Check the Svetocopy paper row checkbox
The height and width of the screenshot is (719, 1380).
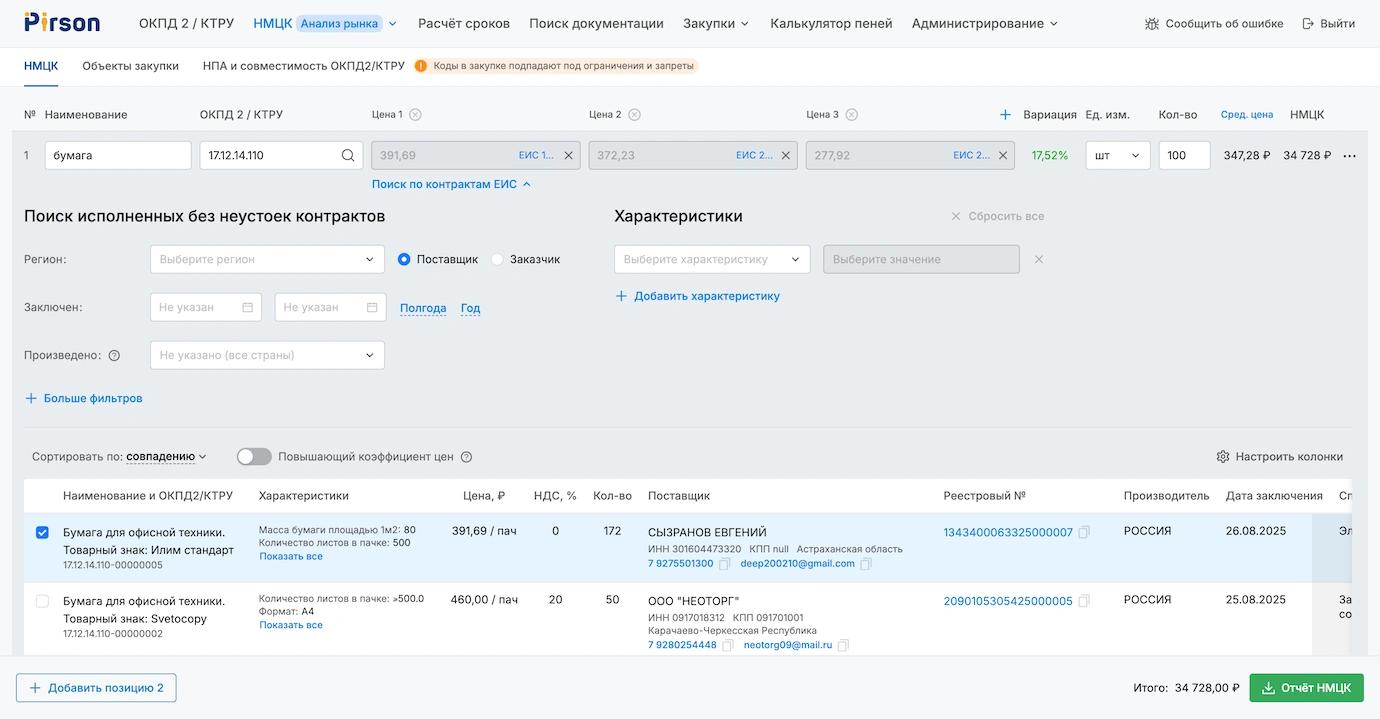click(42, 601)
